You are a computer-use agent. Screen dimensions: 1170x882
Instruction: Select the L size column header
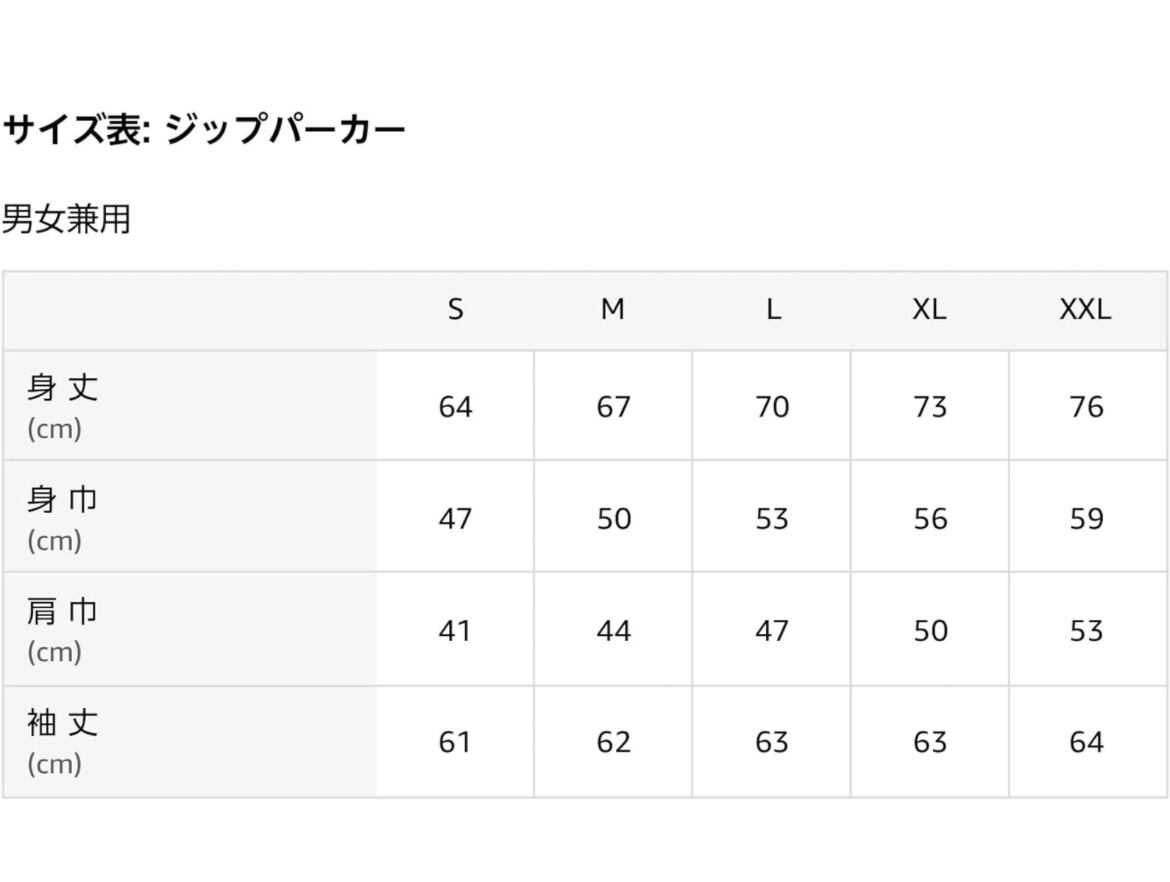point(772,310)
